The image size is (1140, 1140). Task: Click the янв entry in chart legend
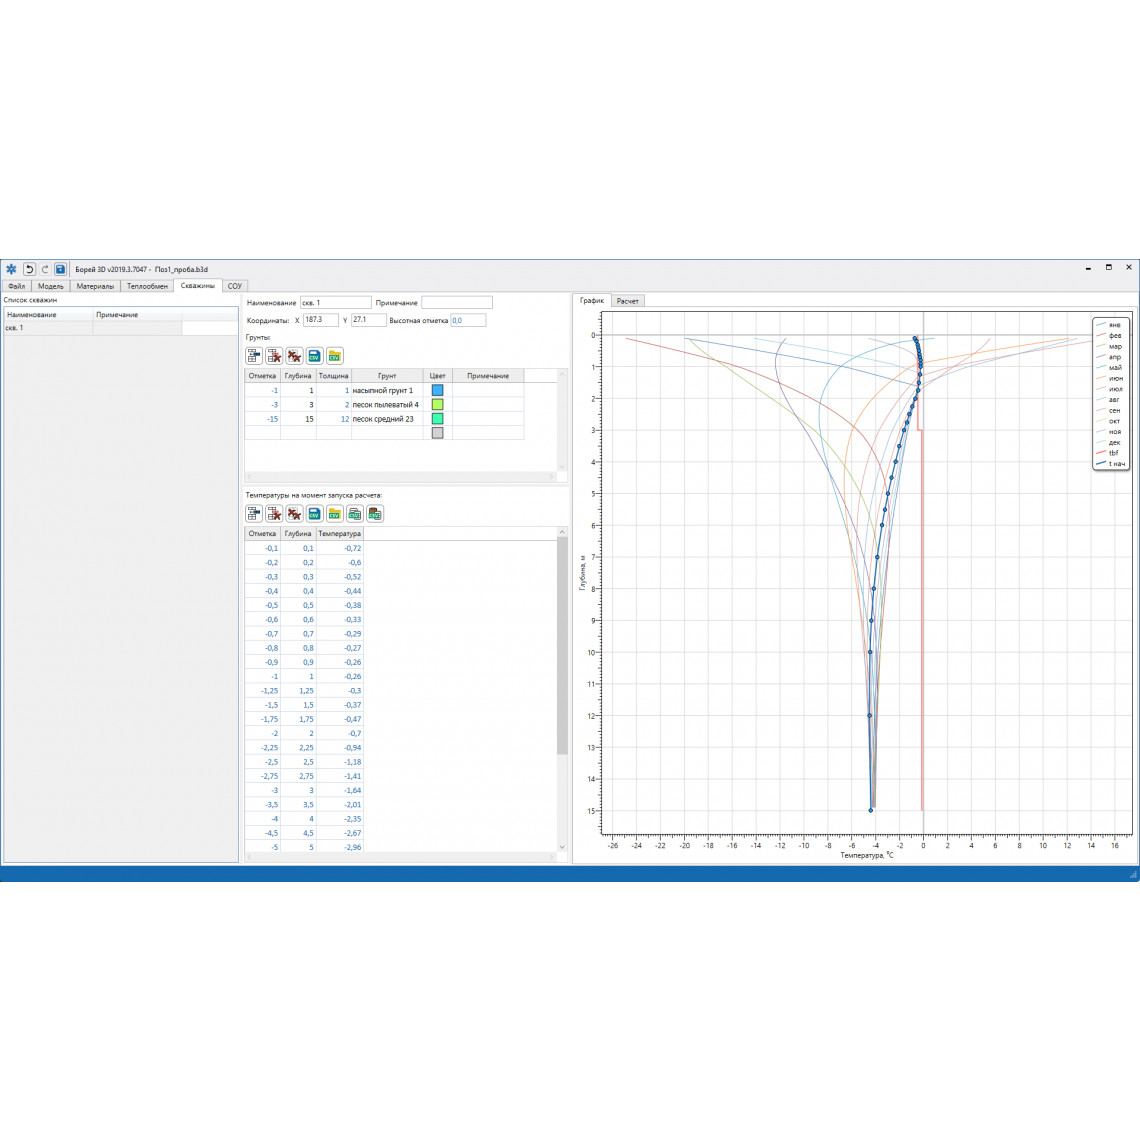1110,325
